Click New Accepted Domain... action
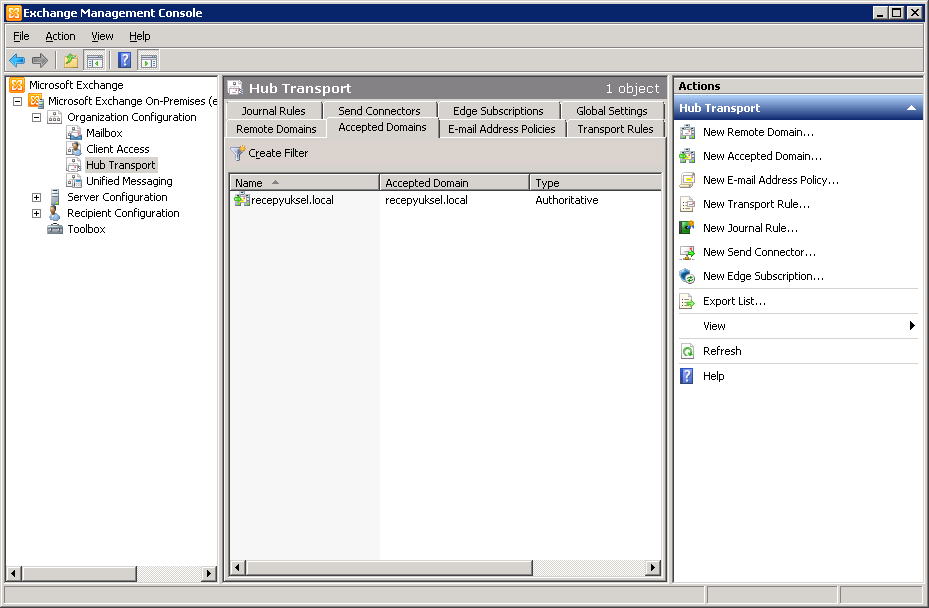The width and height of the screenshot is (929, 608). [762, 156]
